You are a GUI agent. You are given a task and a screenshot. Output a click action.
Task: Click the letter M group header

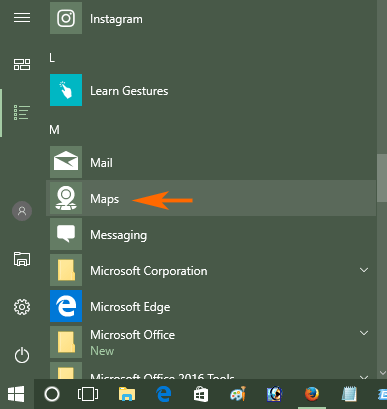click(54, 130)
